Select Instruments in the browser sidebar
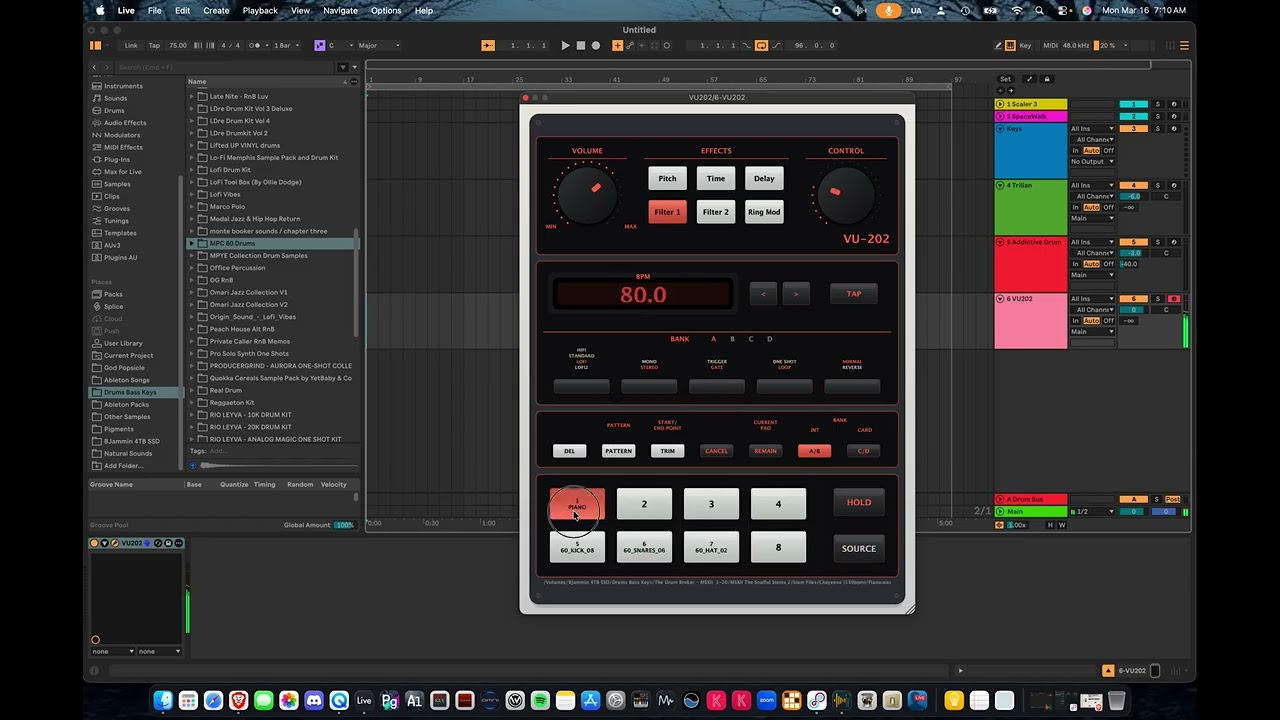The height and width of the screenshot is (720, 1280). (x=123, y=86)
